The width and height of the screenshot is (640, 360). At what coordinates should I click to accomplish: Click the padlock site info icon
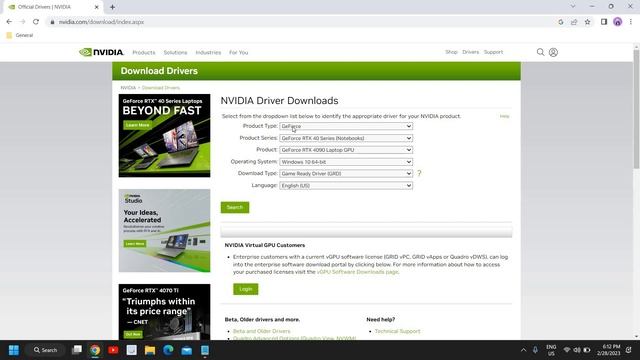52,22
